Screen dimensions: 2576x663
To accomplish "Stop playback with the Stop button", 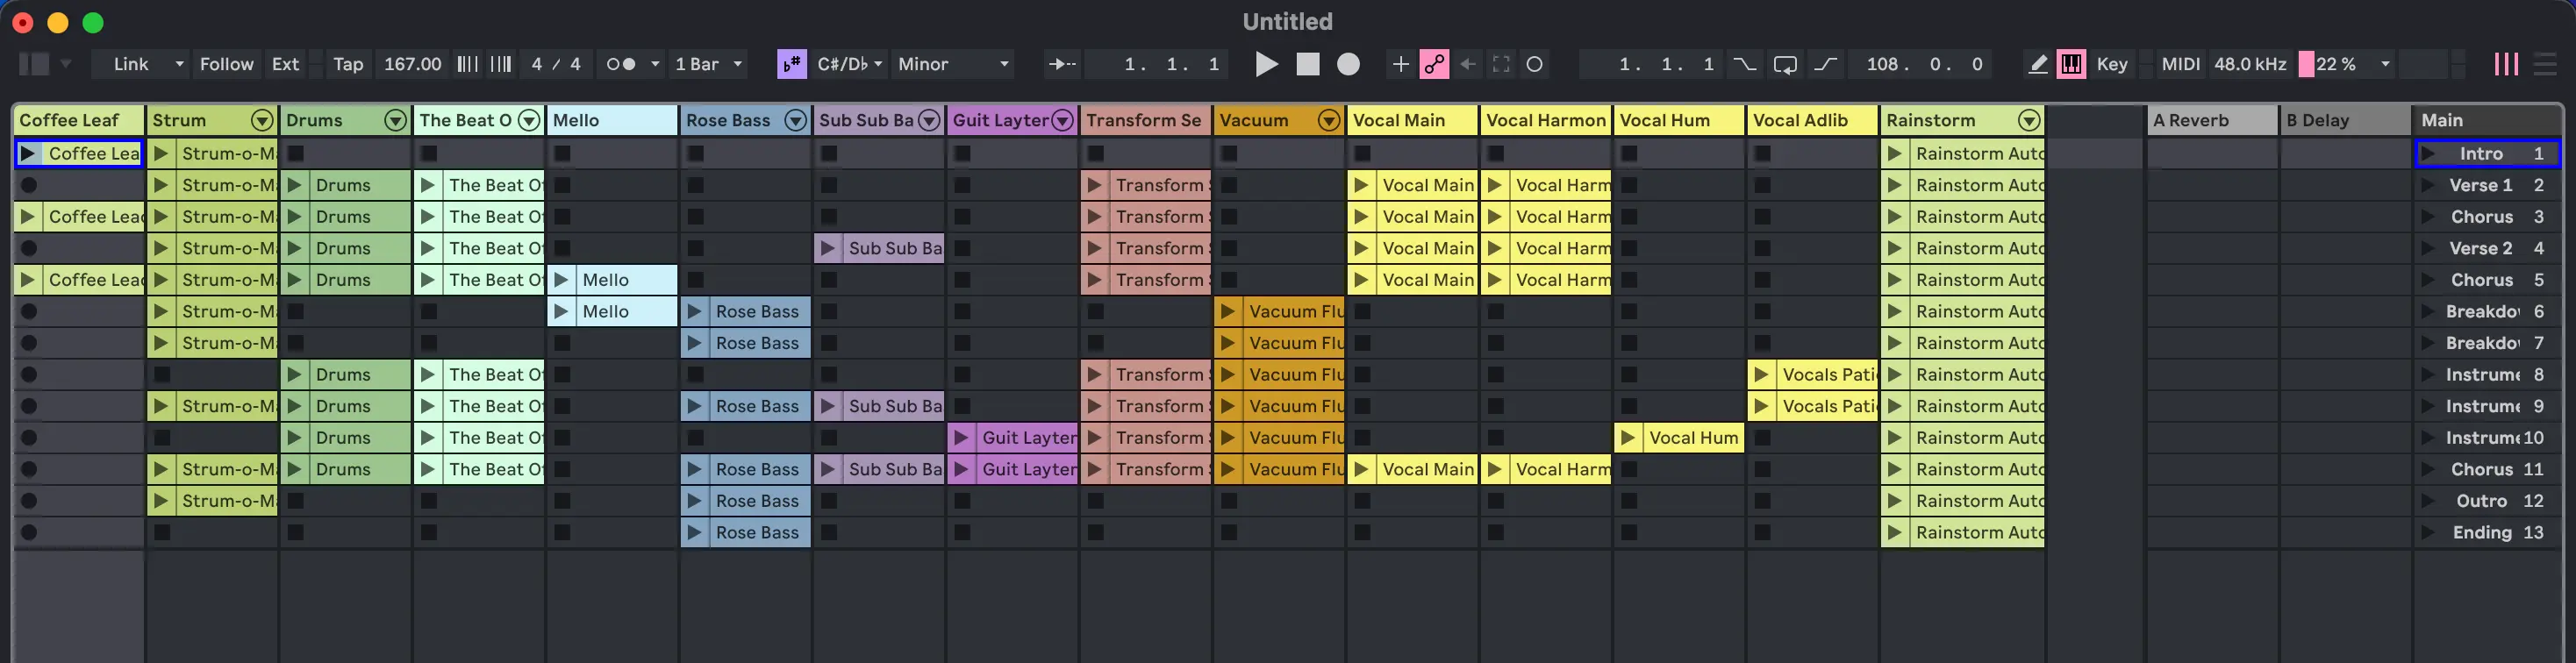I will [1308, 64].
